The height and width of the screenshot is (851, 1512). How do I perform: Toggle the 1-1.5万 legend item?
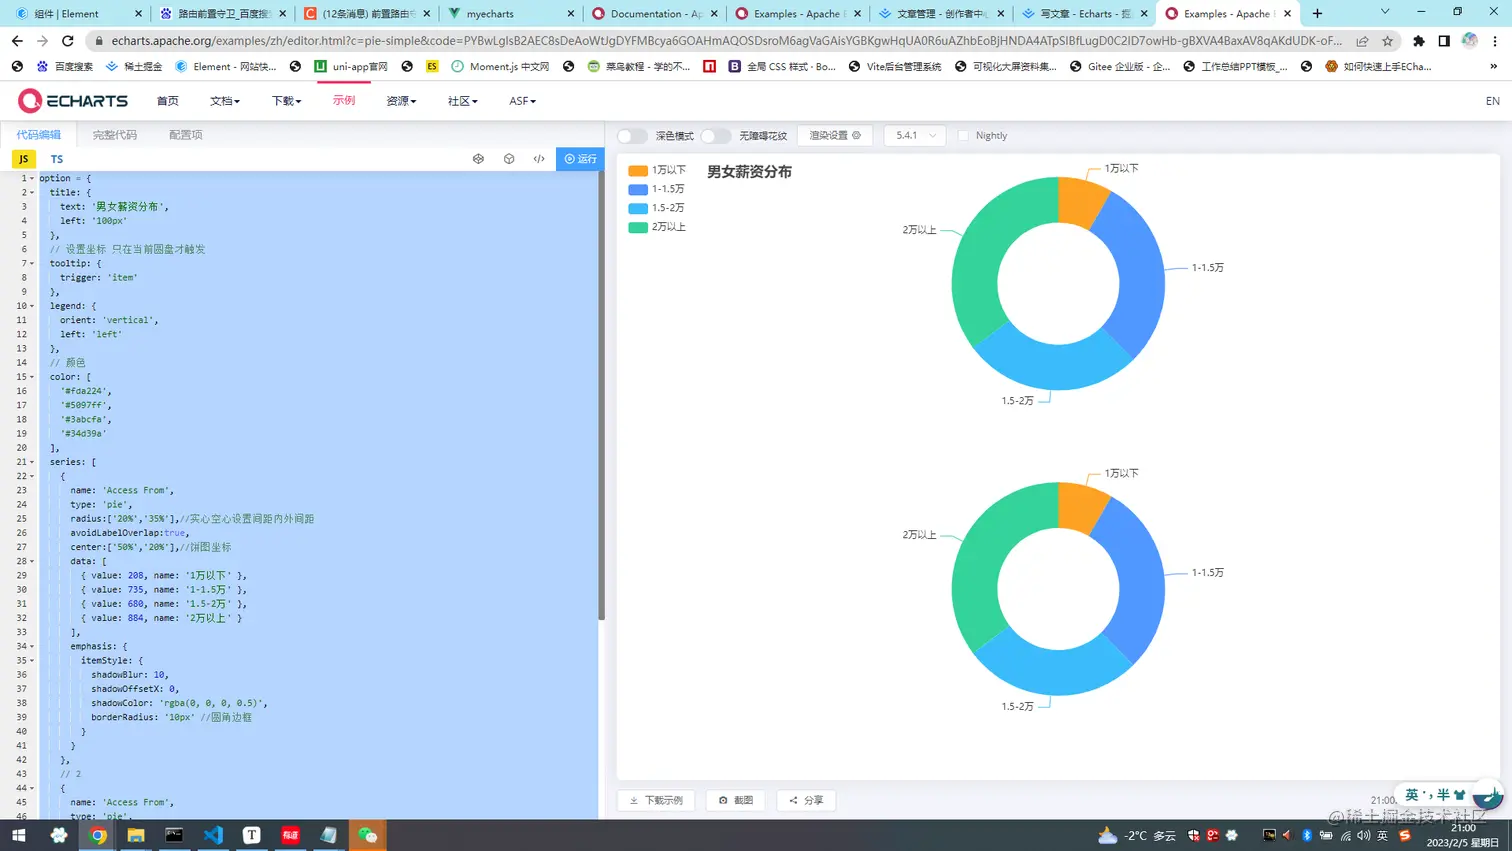click(x=656, y=189)
